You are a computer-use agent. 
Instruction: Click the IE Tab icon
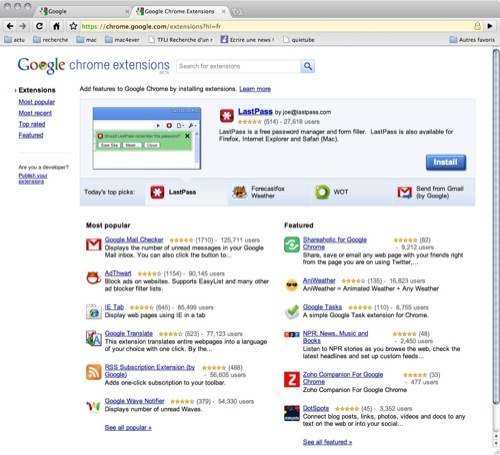click(94, 311)
